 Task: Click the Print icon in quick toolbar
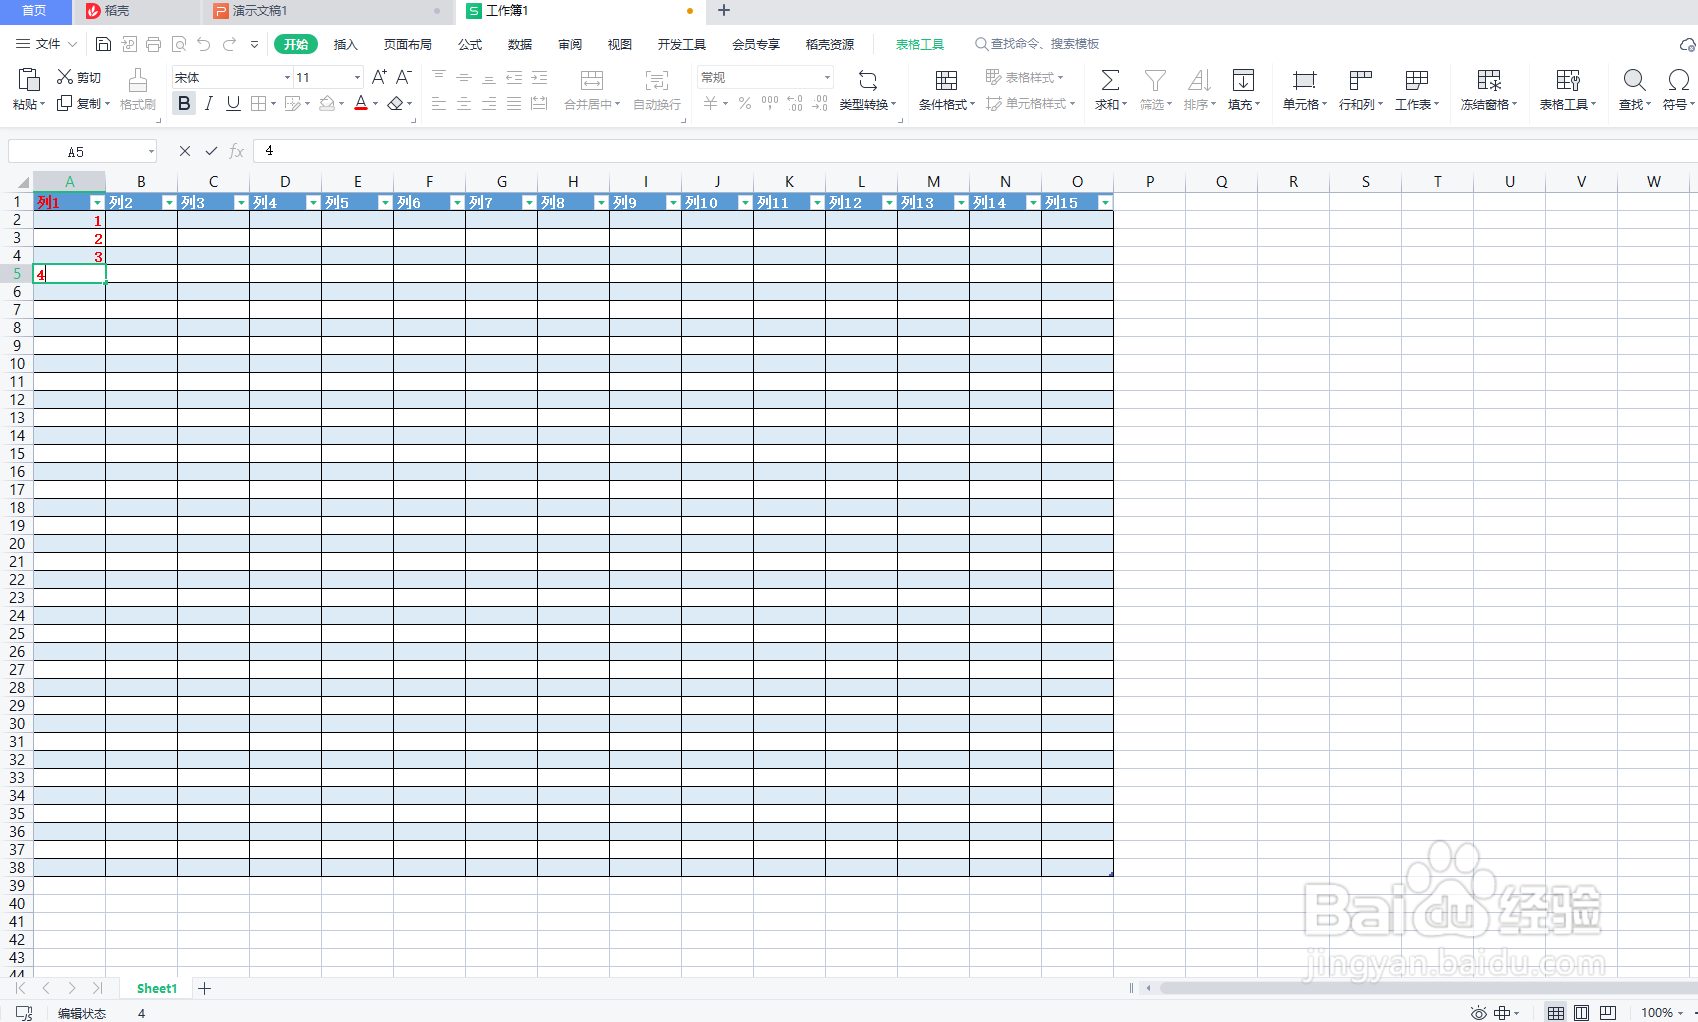(x=153, y=44)
